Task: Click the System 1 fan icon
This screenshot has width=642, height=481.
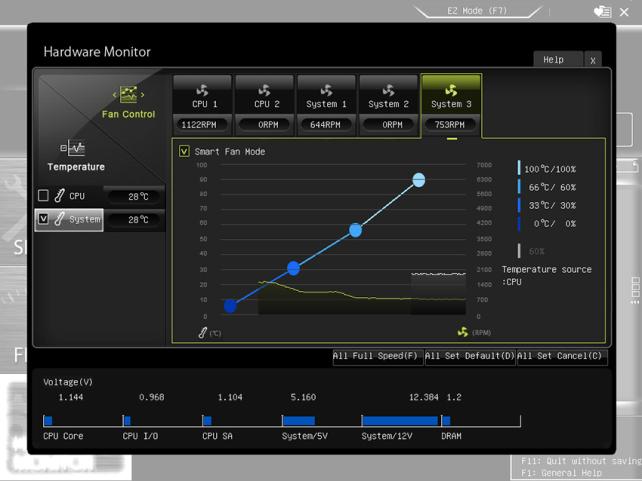Action: (x=327, y=90)
